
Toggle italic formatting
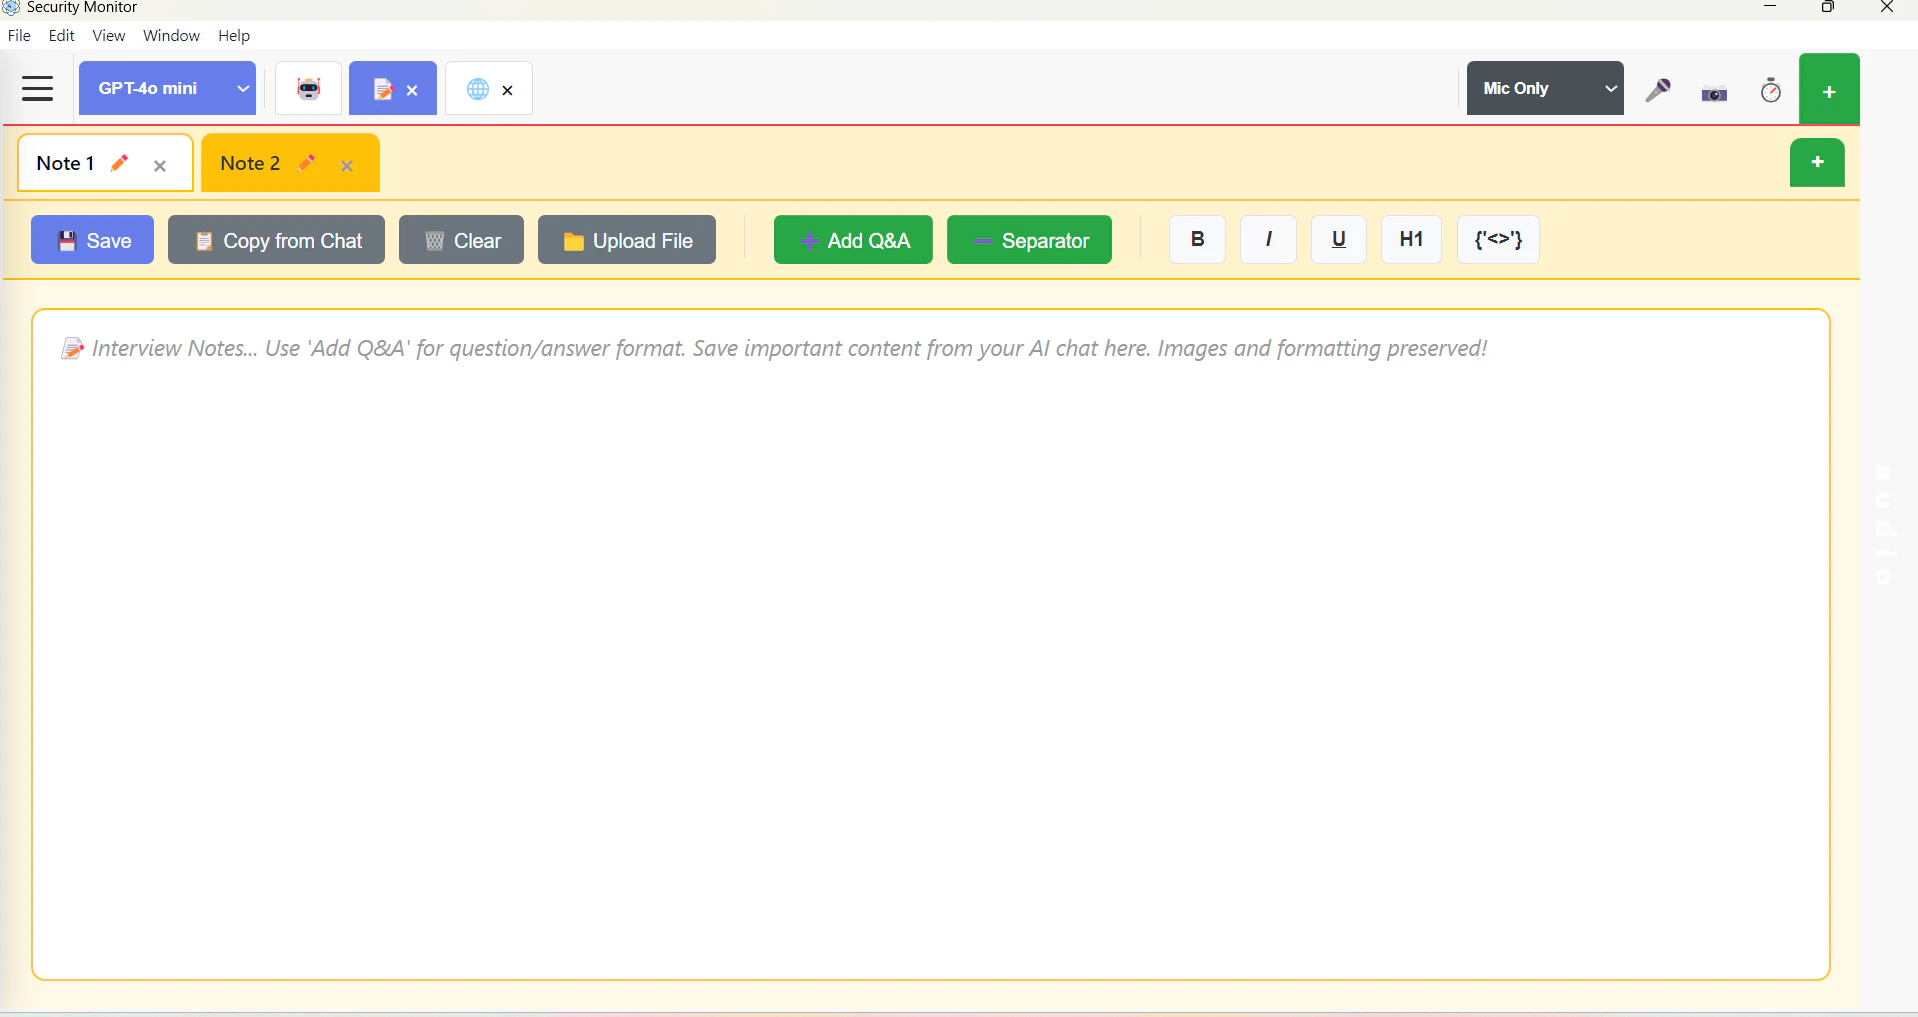(1267, 239)
